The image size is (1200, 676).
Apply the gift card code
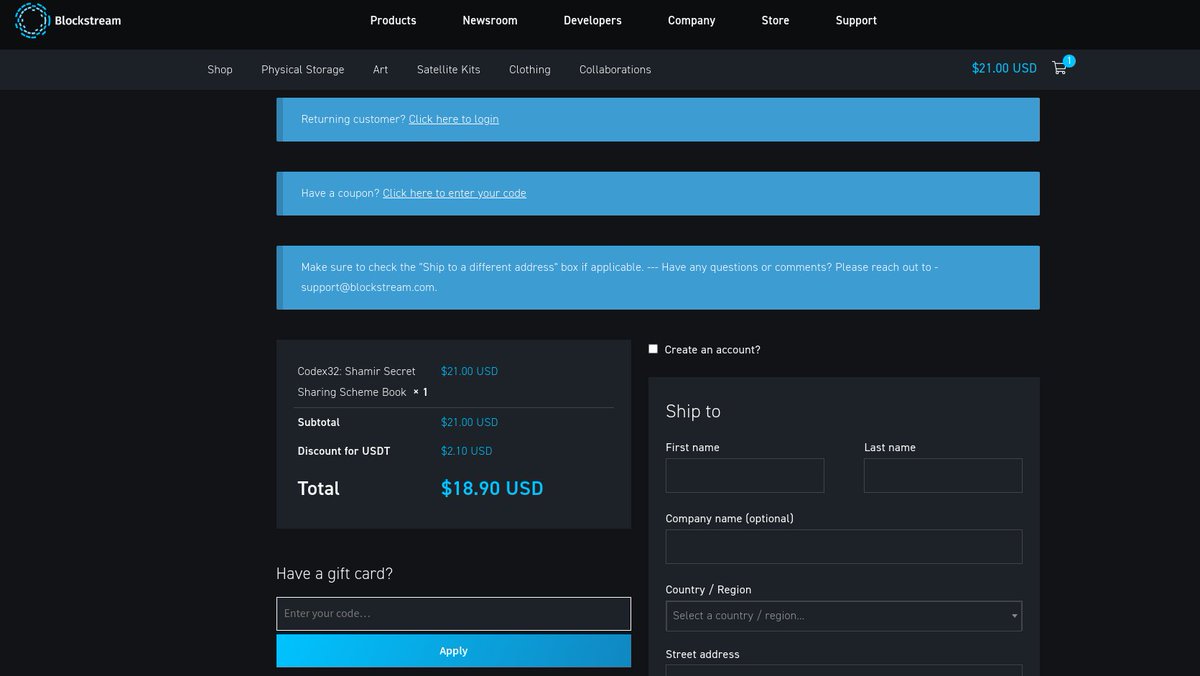[454, 650]
